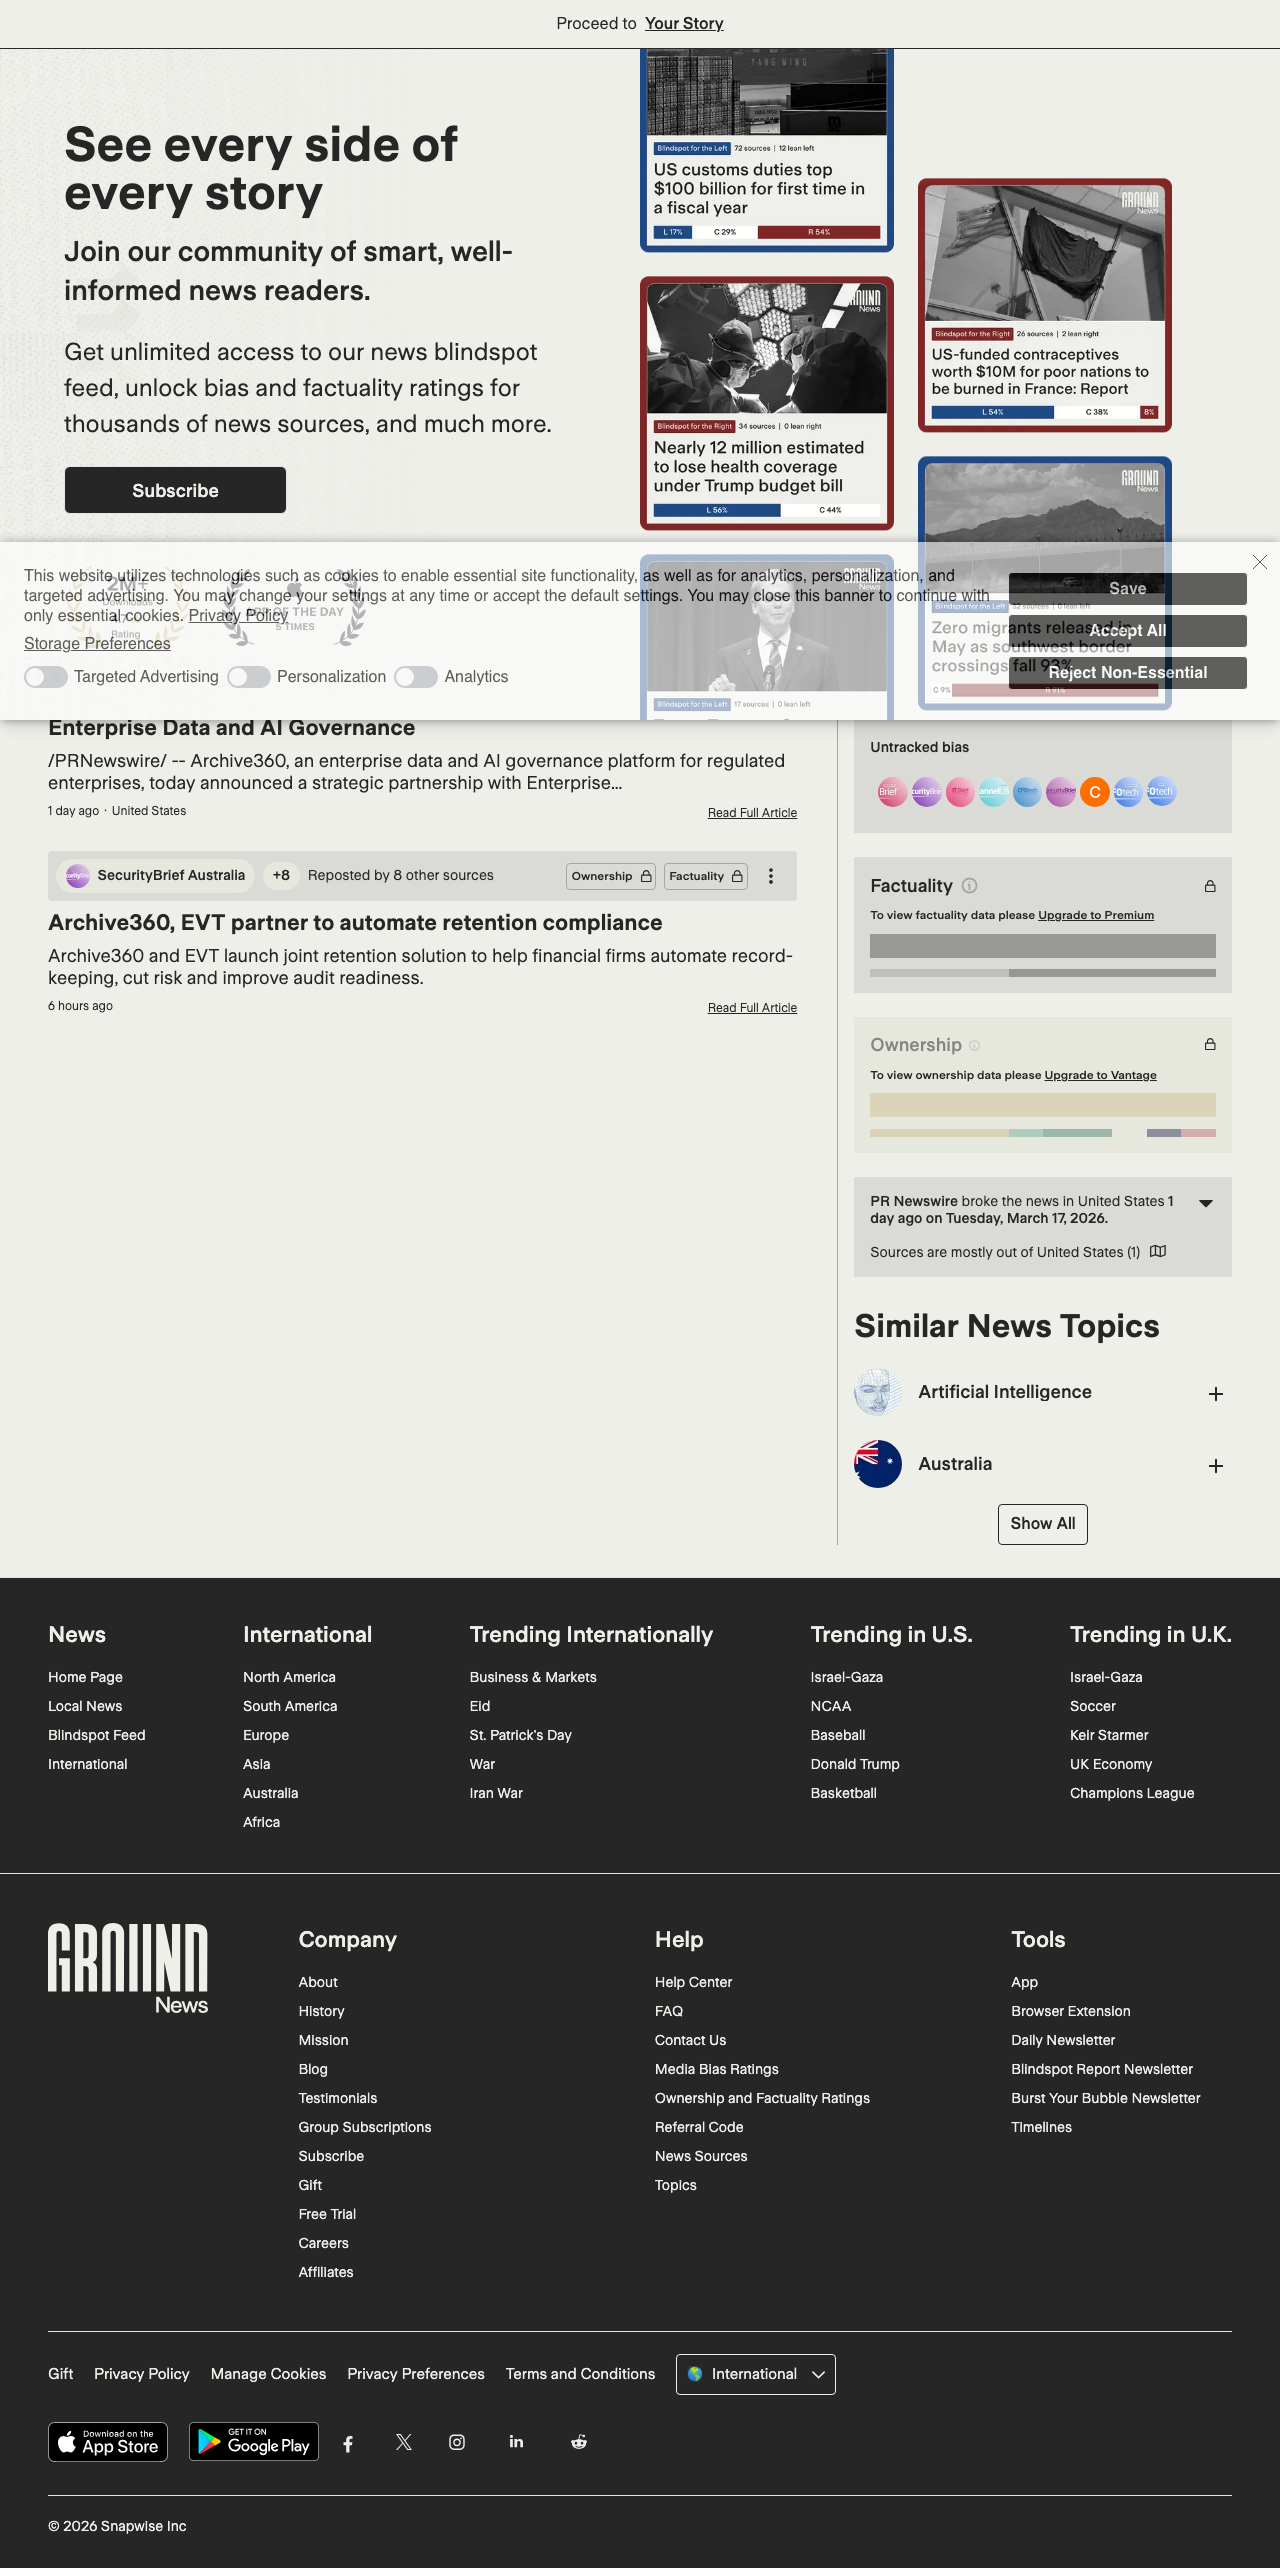Screen dimensions: 1280x2568
Task: Toggle the Analytics switch
Action: pos(416,677)
